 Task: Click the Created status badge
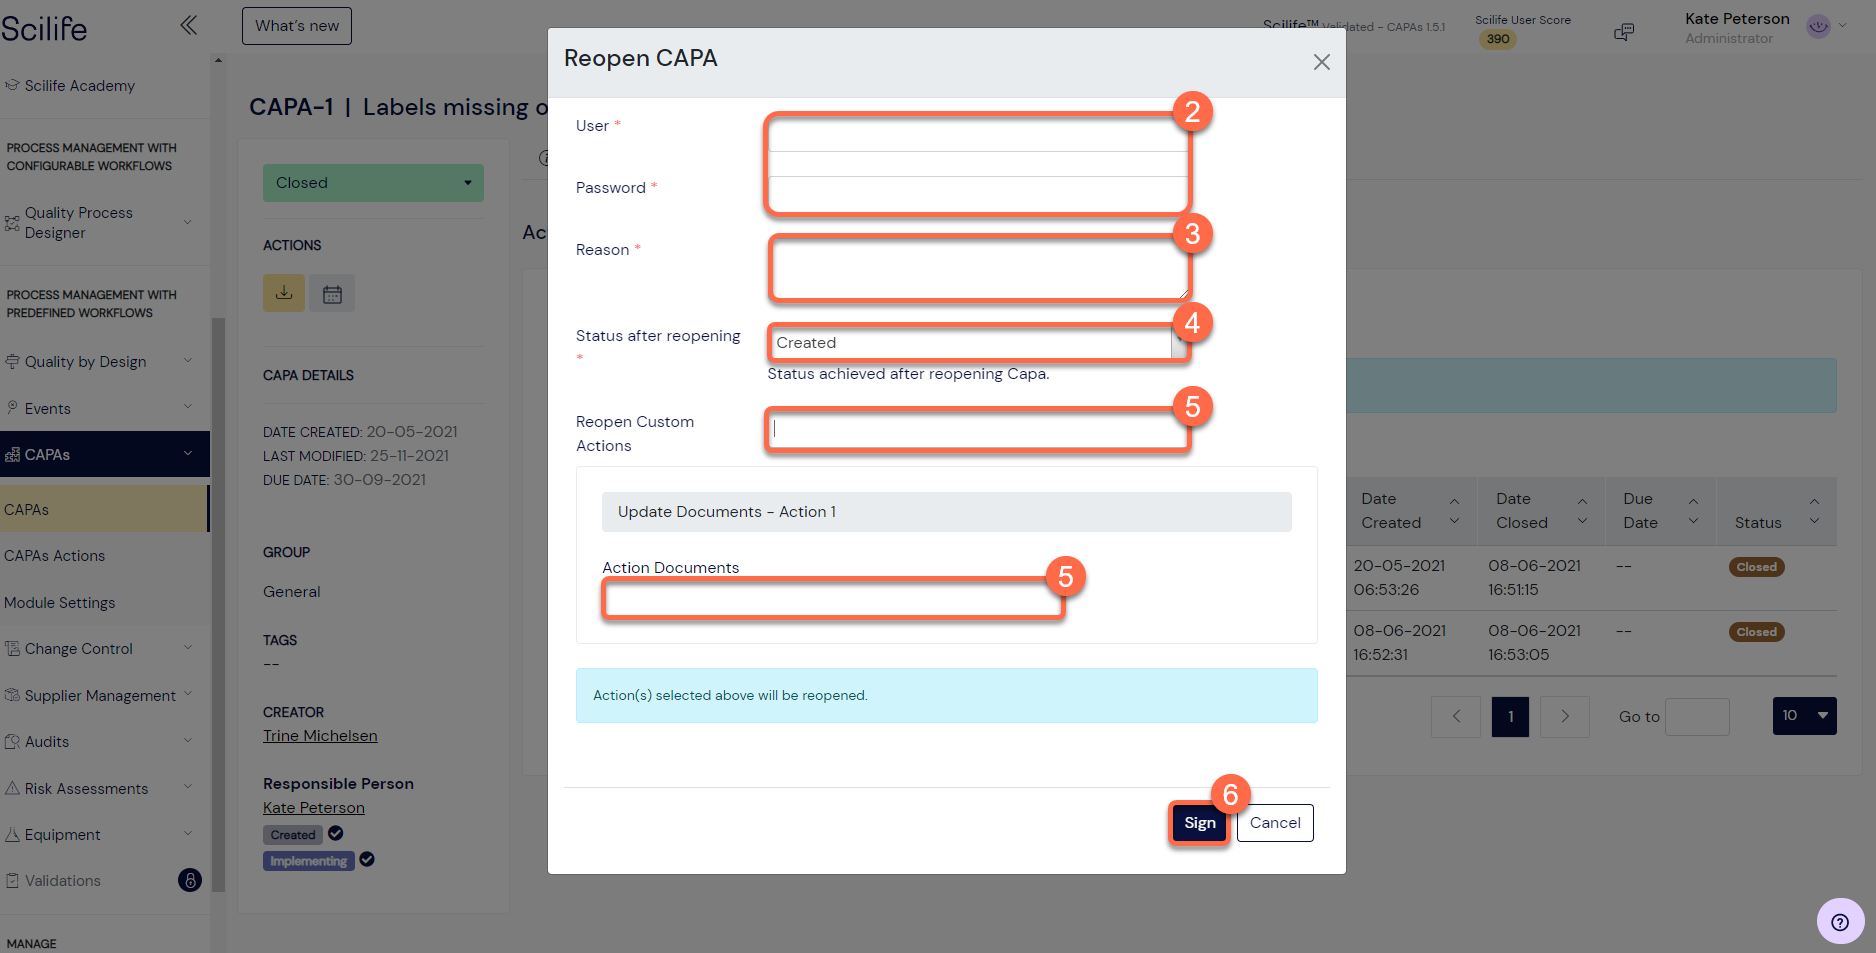click(293, 835)
